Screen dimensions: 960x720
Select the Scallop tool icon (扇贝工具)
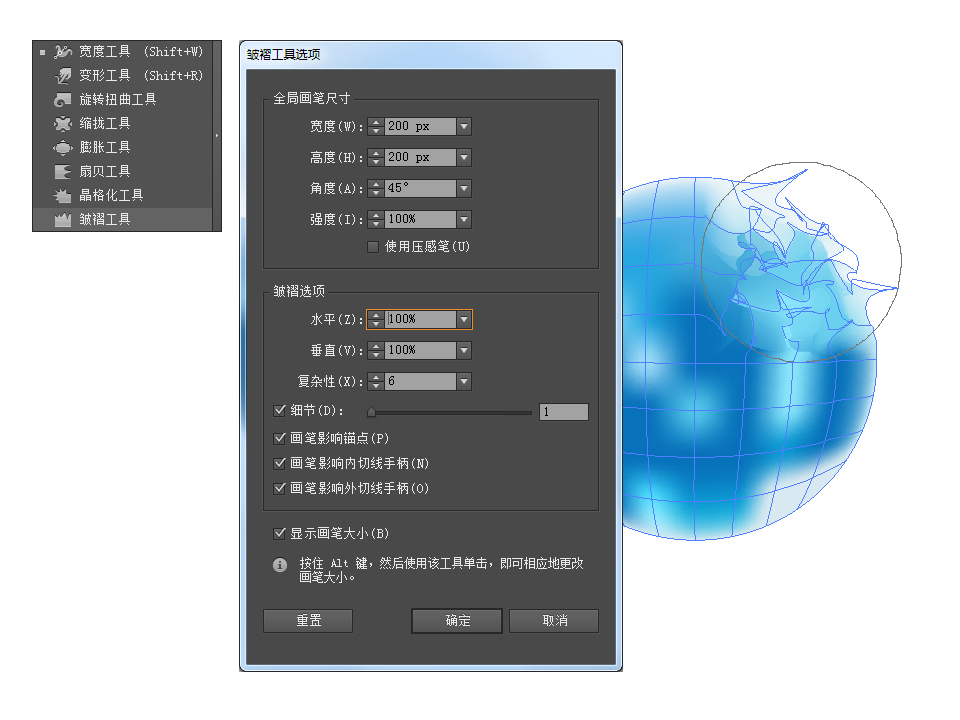(63, 171)
